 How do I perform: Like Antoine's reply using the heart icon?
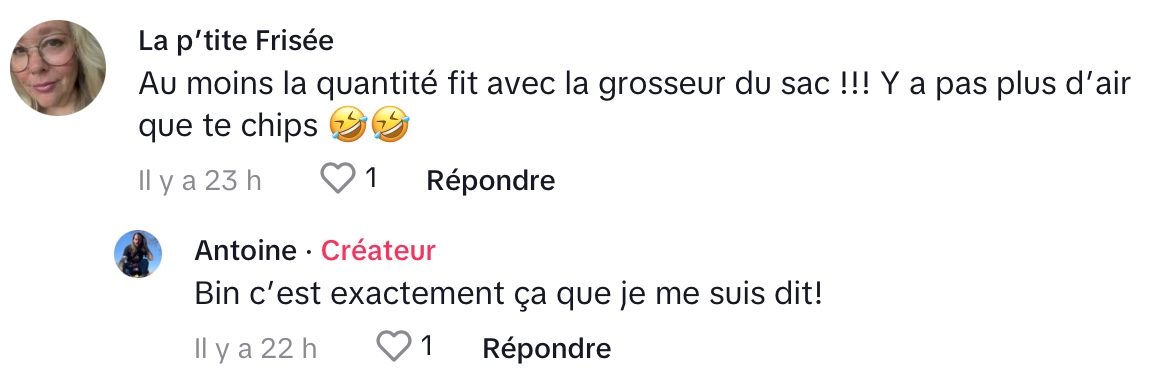click(394, 346)
